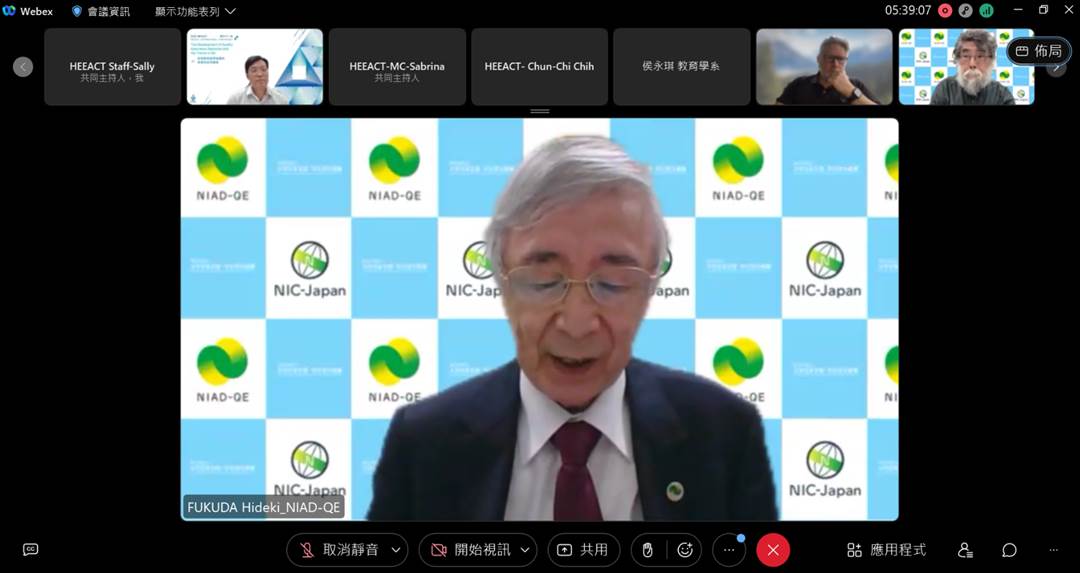Viewport: 1080px width, 573px height.
Task: Toggle closed captions CC icon
Action: point(30,550)
